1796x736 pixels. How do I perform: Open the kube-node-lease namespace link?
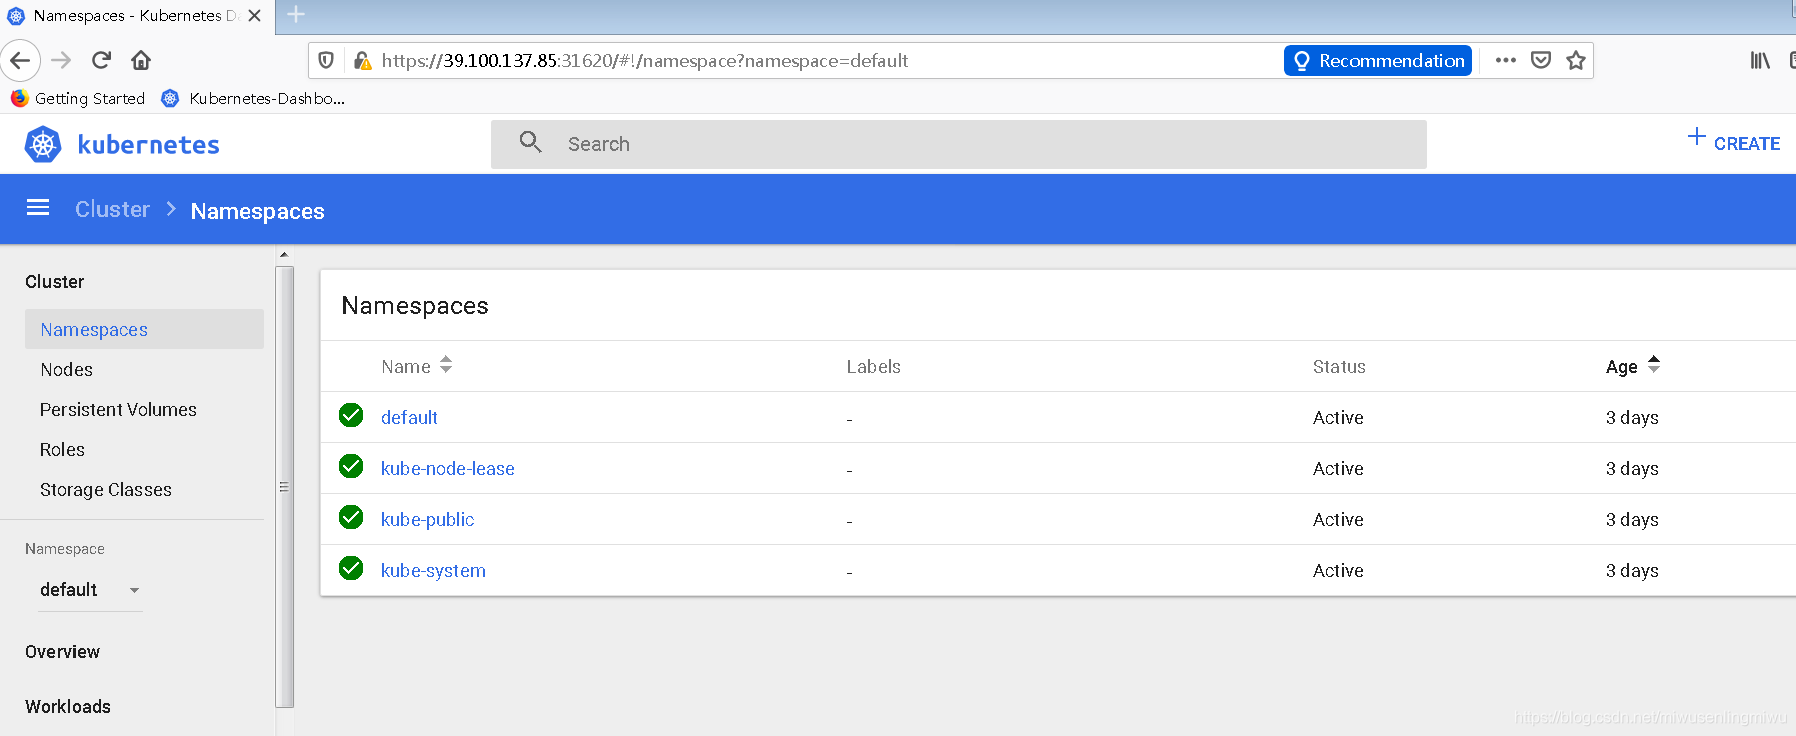[448, 469]
